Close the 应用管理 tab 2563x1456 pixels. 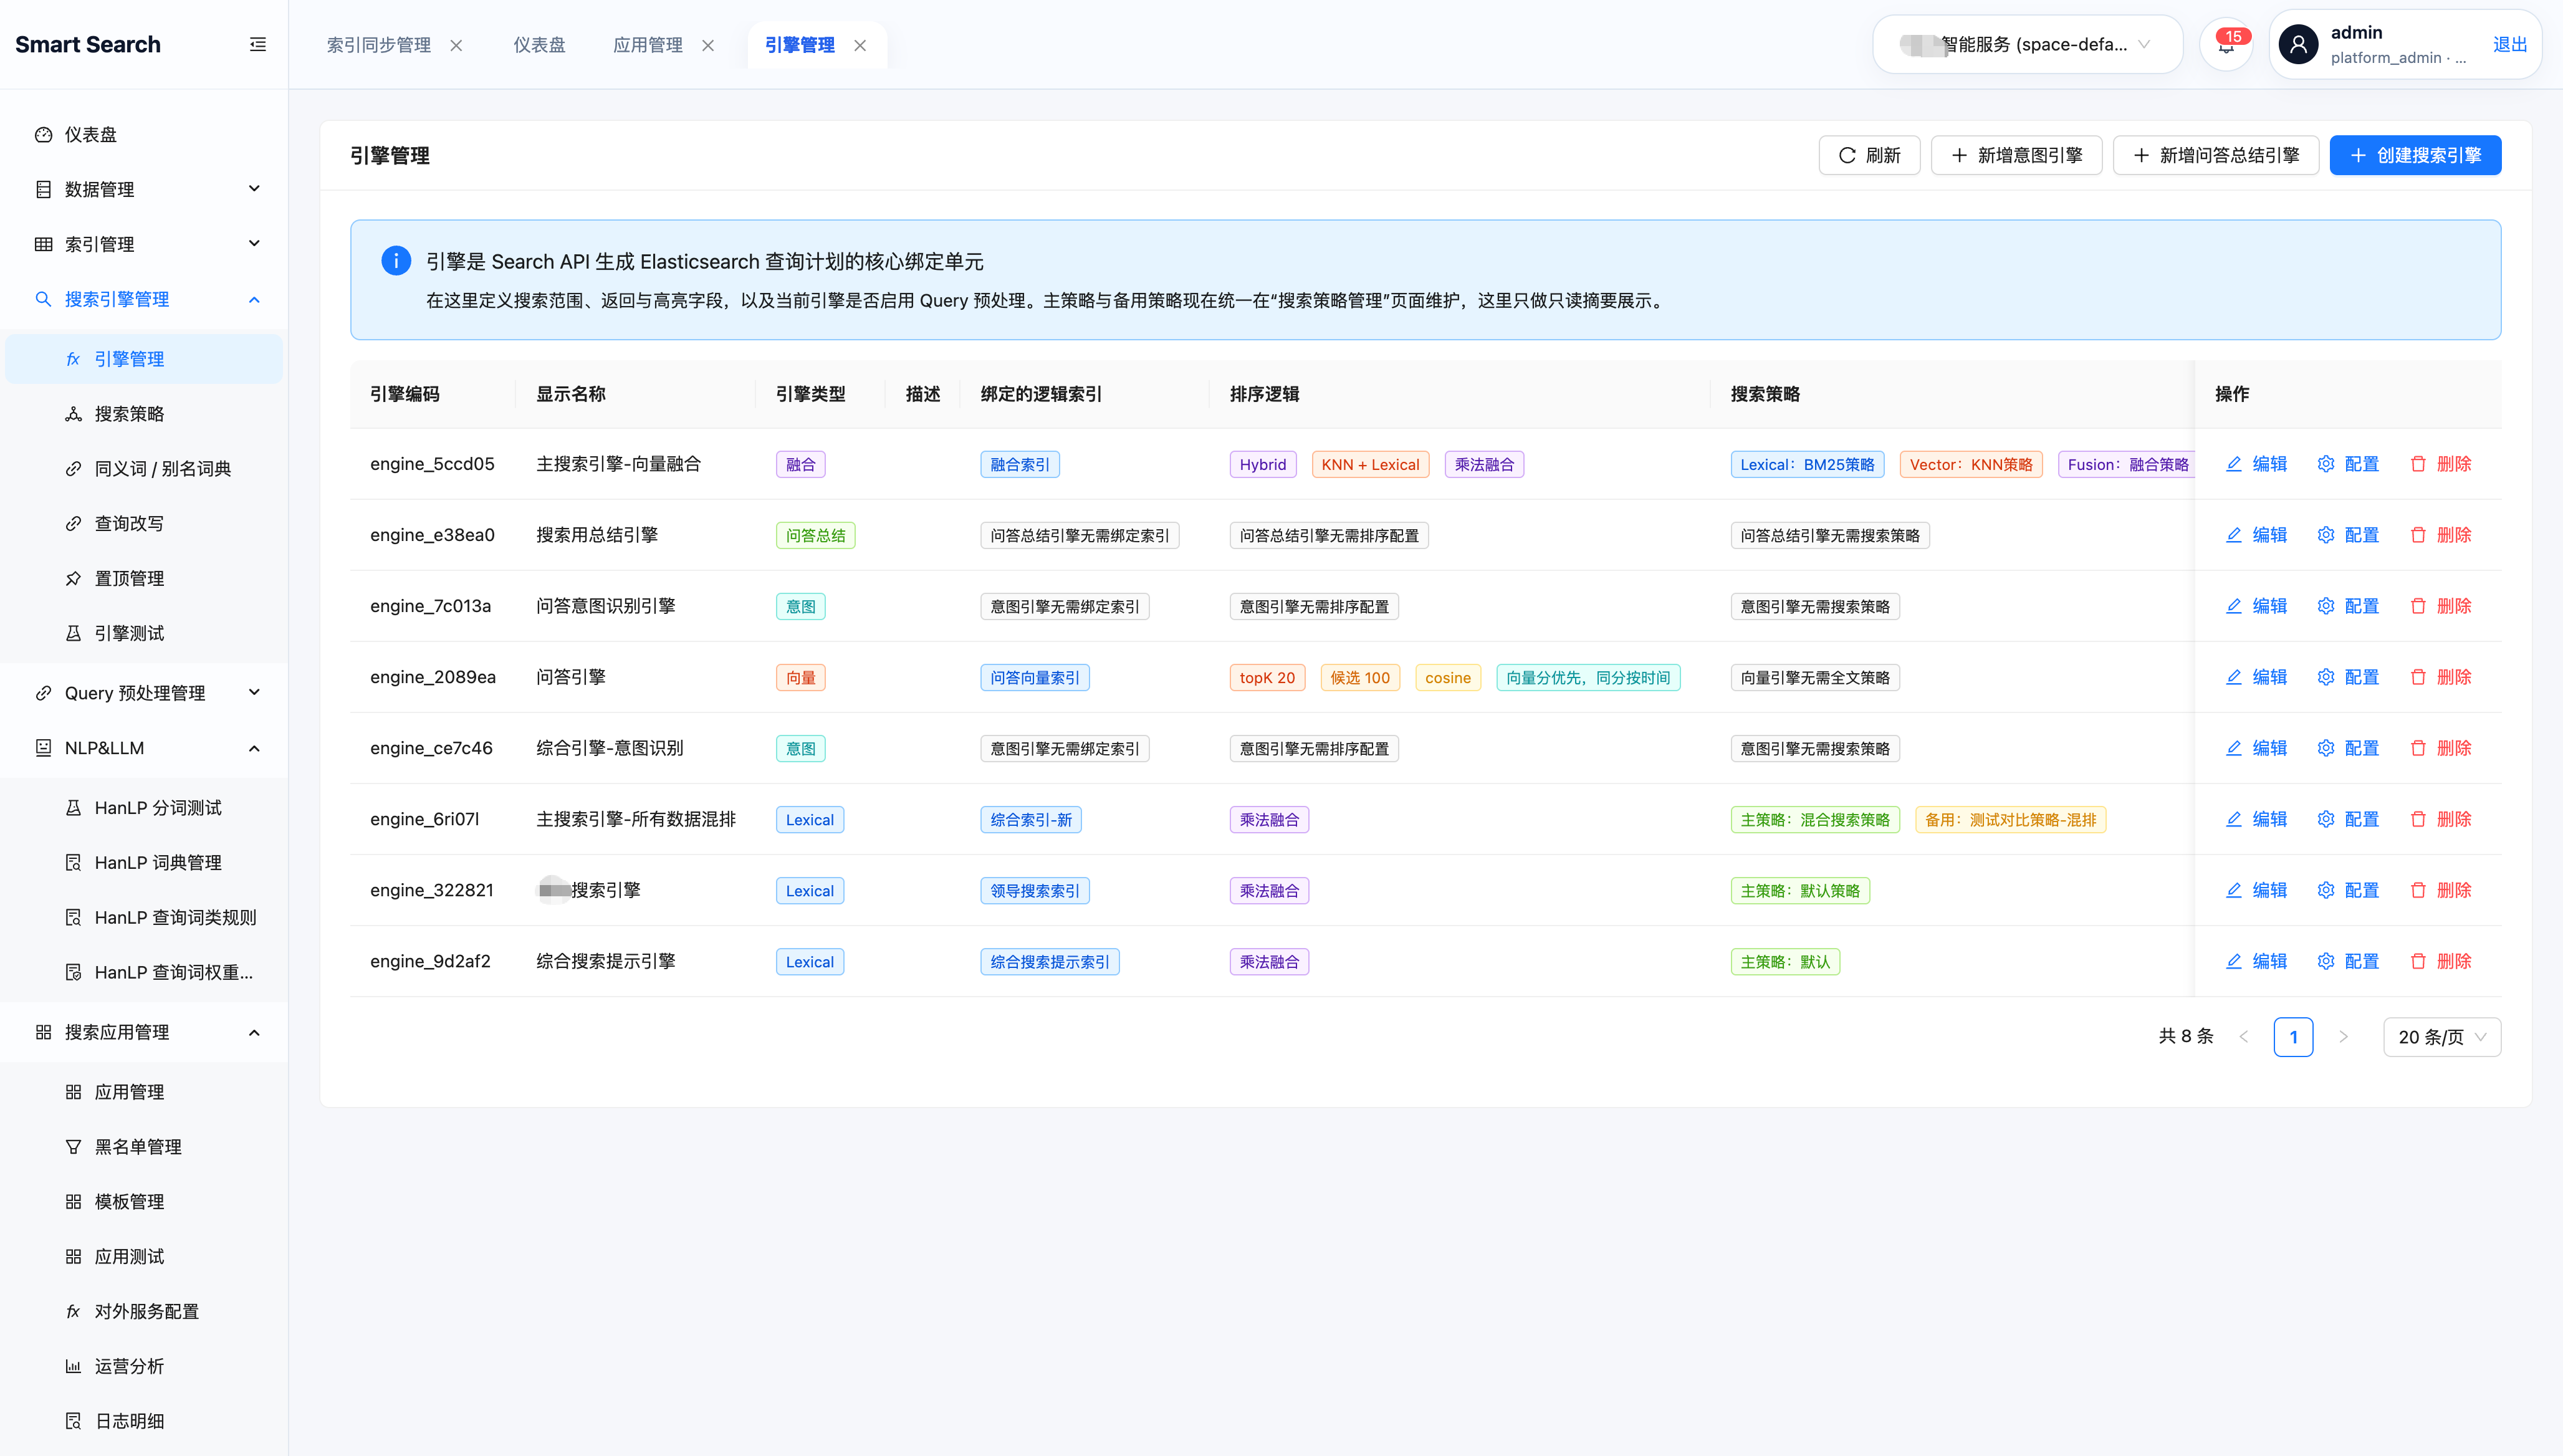(x=708, y=45)
